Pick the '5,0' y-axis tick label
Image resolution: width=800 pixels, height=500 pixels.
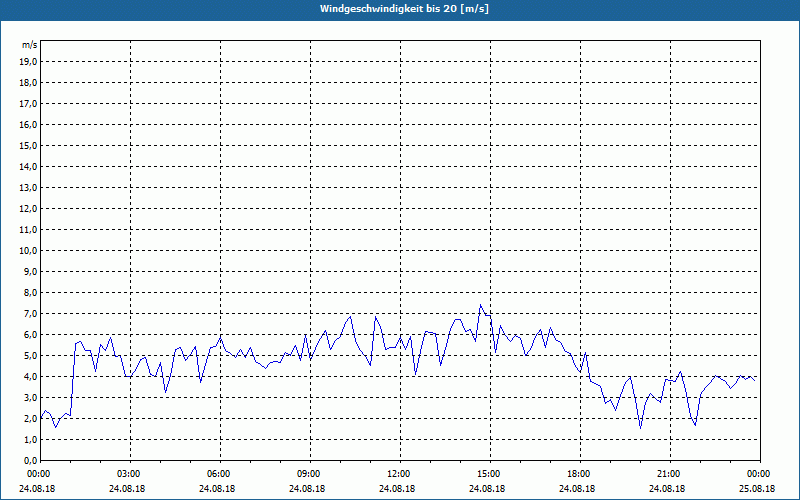point(30,356)
